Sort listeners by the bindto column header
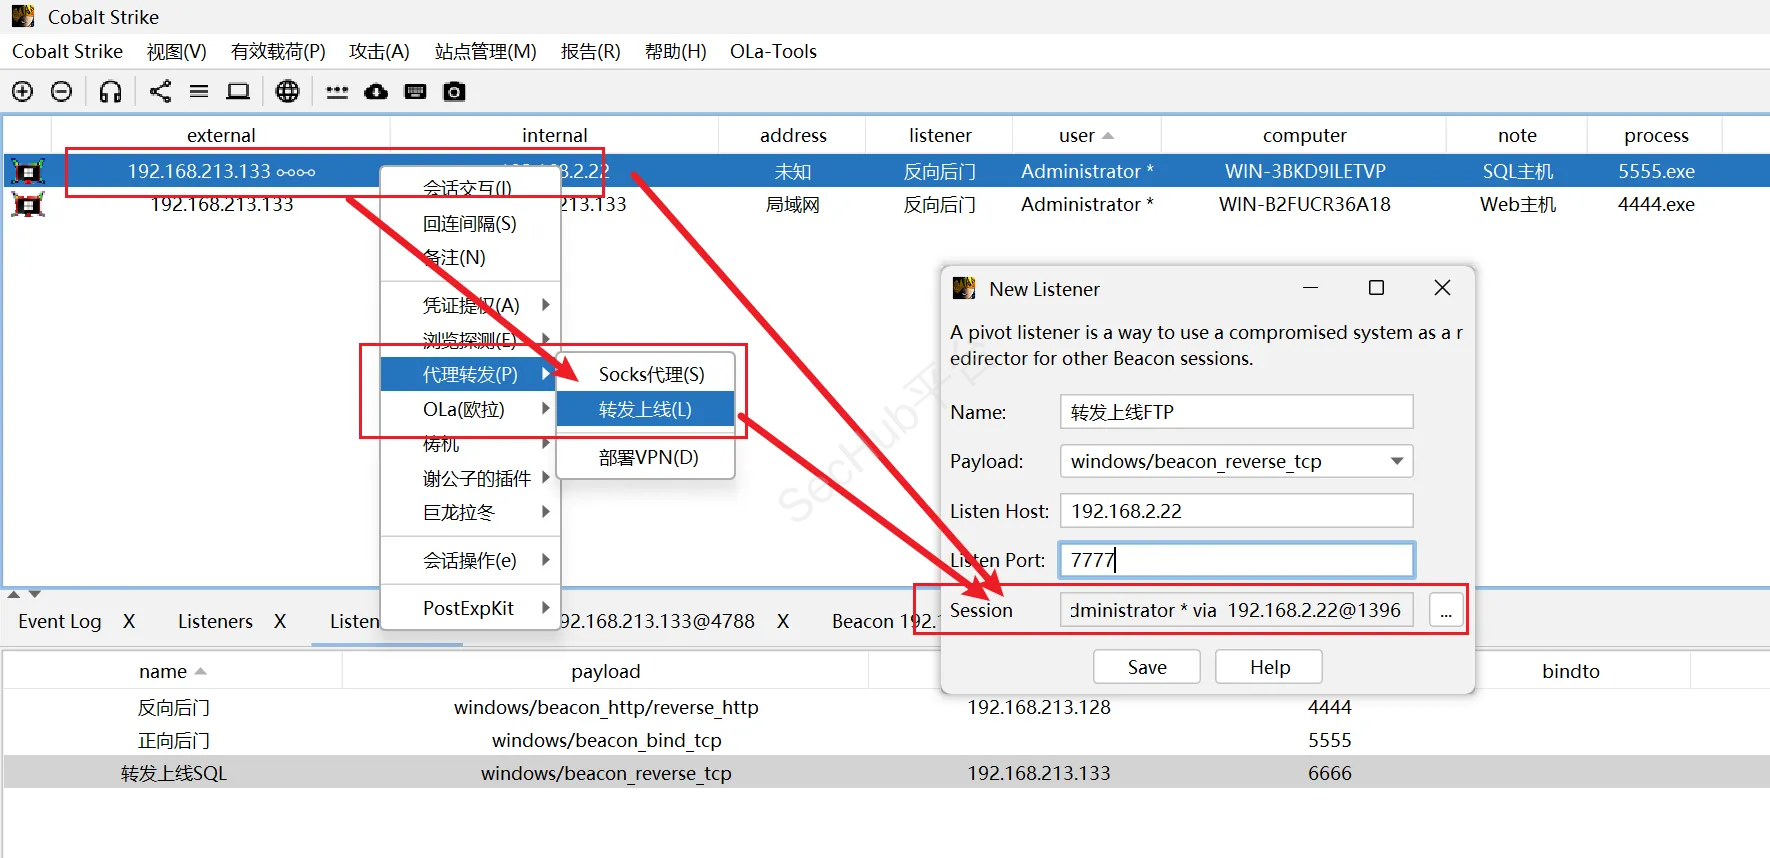The image size is (1770, 858). pyautogui.click(x=1570, y=671)
